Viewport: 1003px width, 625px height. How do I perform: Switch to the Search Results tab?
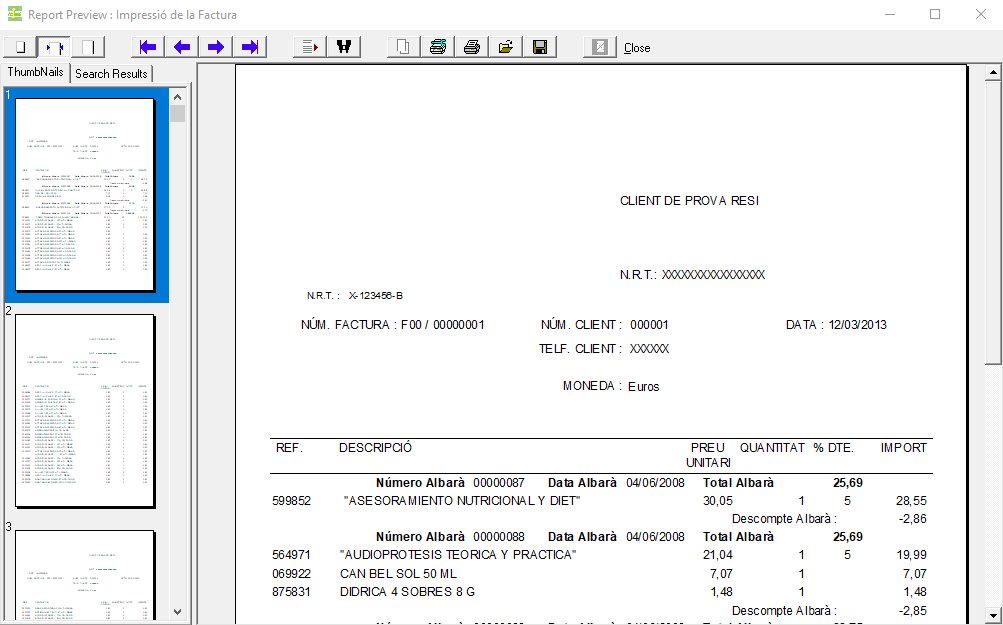[x=111, y=74]
